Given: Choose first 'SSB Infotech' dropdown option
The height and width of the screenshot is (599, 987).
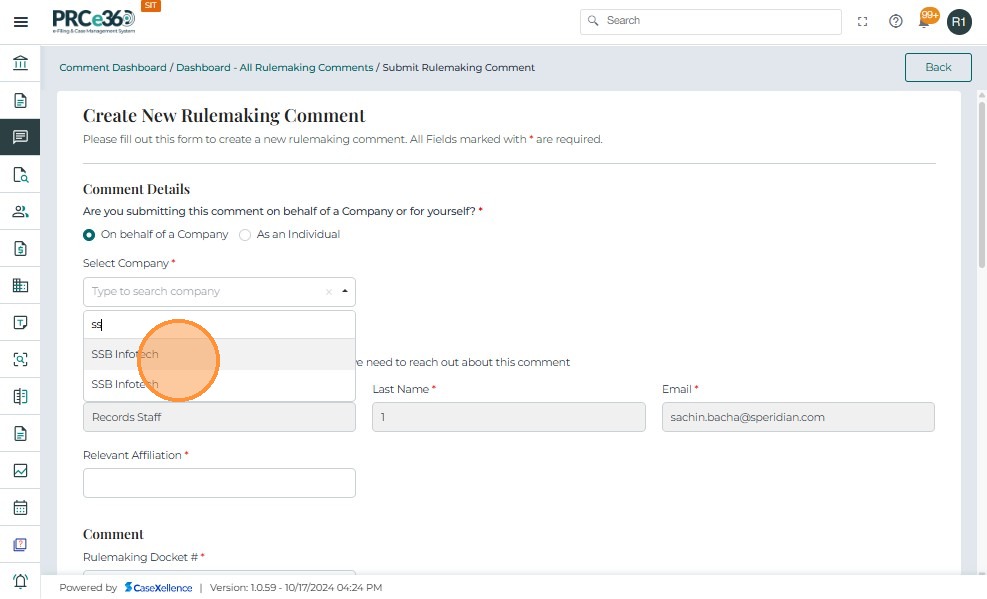Looking at the screenshot, I should (x=125, y=354).
